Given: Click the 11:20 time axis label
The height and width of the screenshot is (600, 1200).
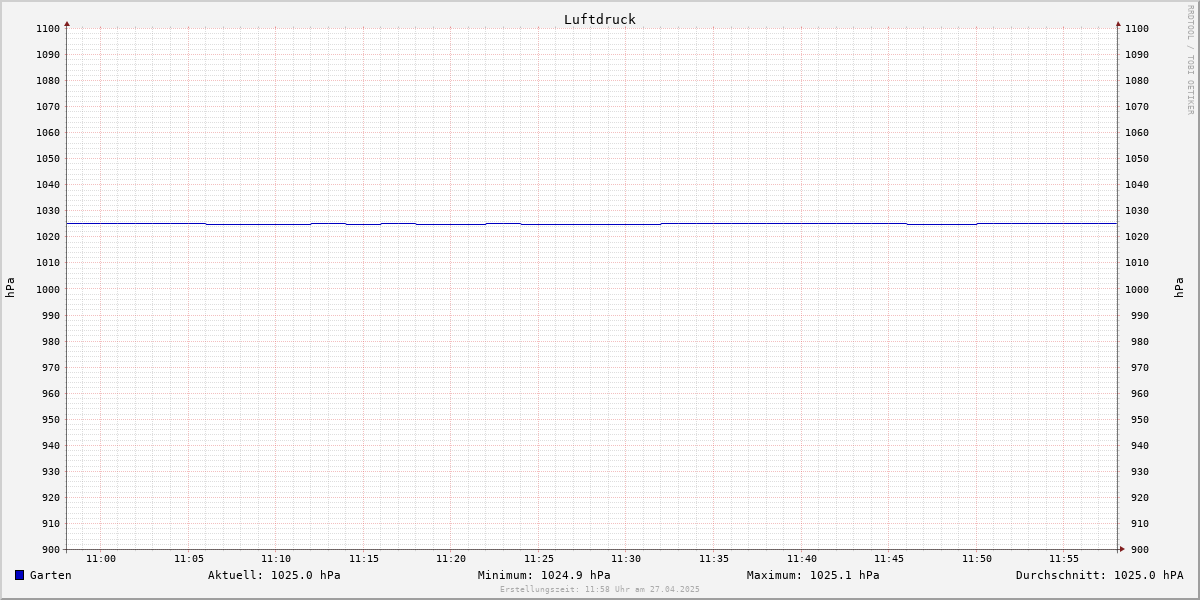Looking at the screenshot, I should [451, 558].
